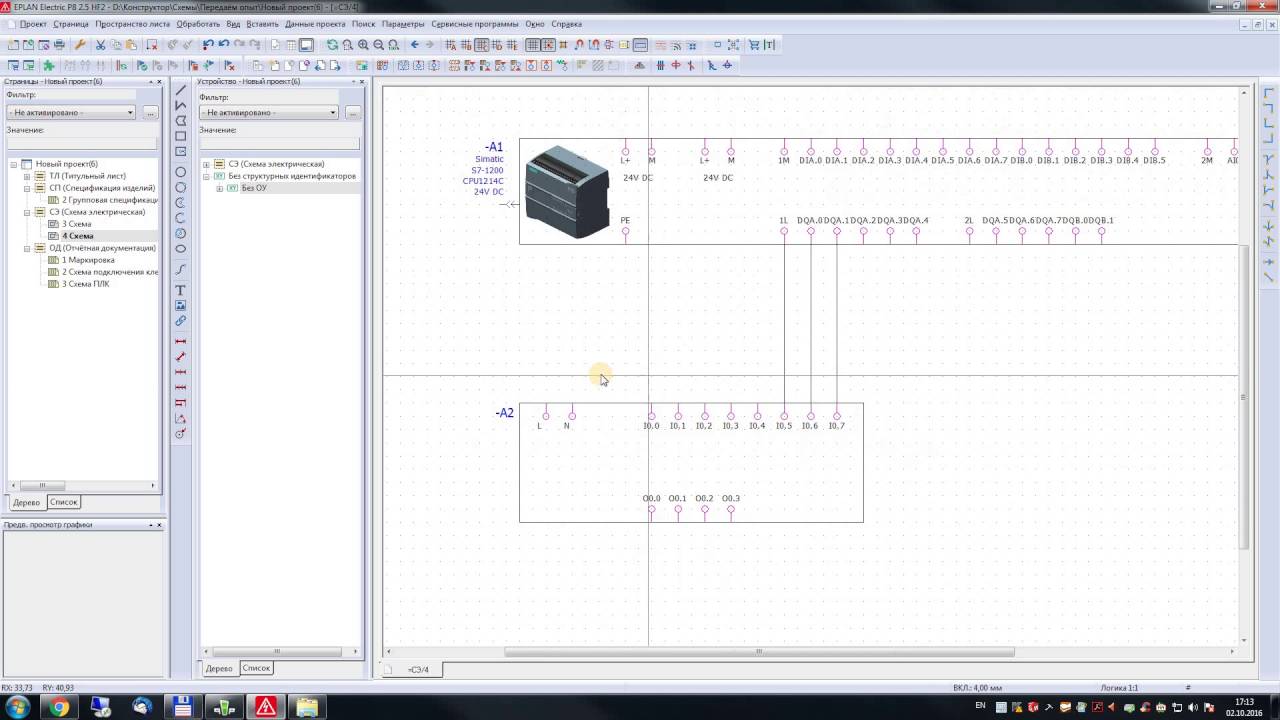Select the Polygon drawing tool
Image resolution: width=1280 pixels, height=720 pixels.
[x=181, y=120]
